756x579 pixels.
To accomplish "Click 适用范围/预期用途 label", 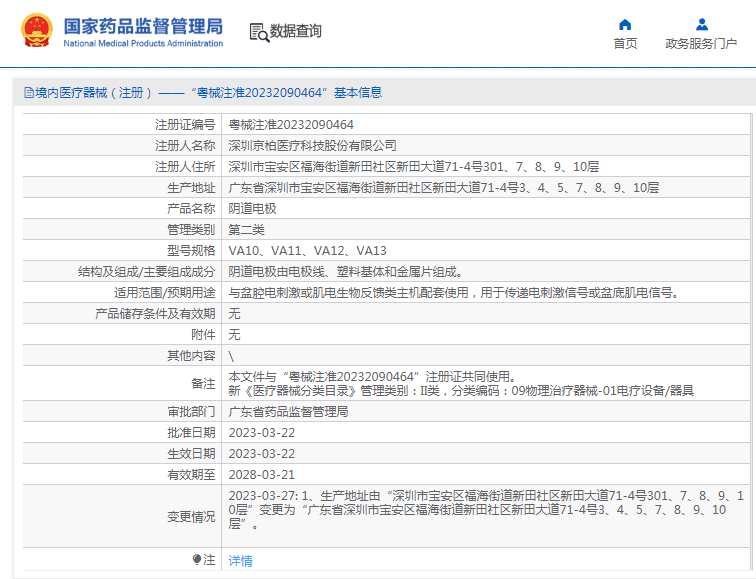I will tap(165, 293).
